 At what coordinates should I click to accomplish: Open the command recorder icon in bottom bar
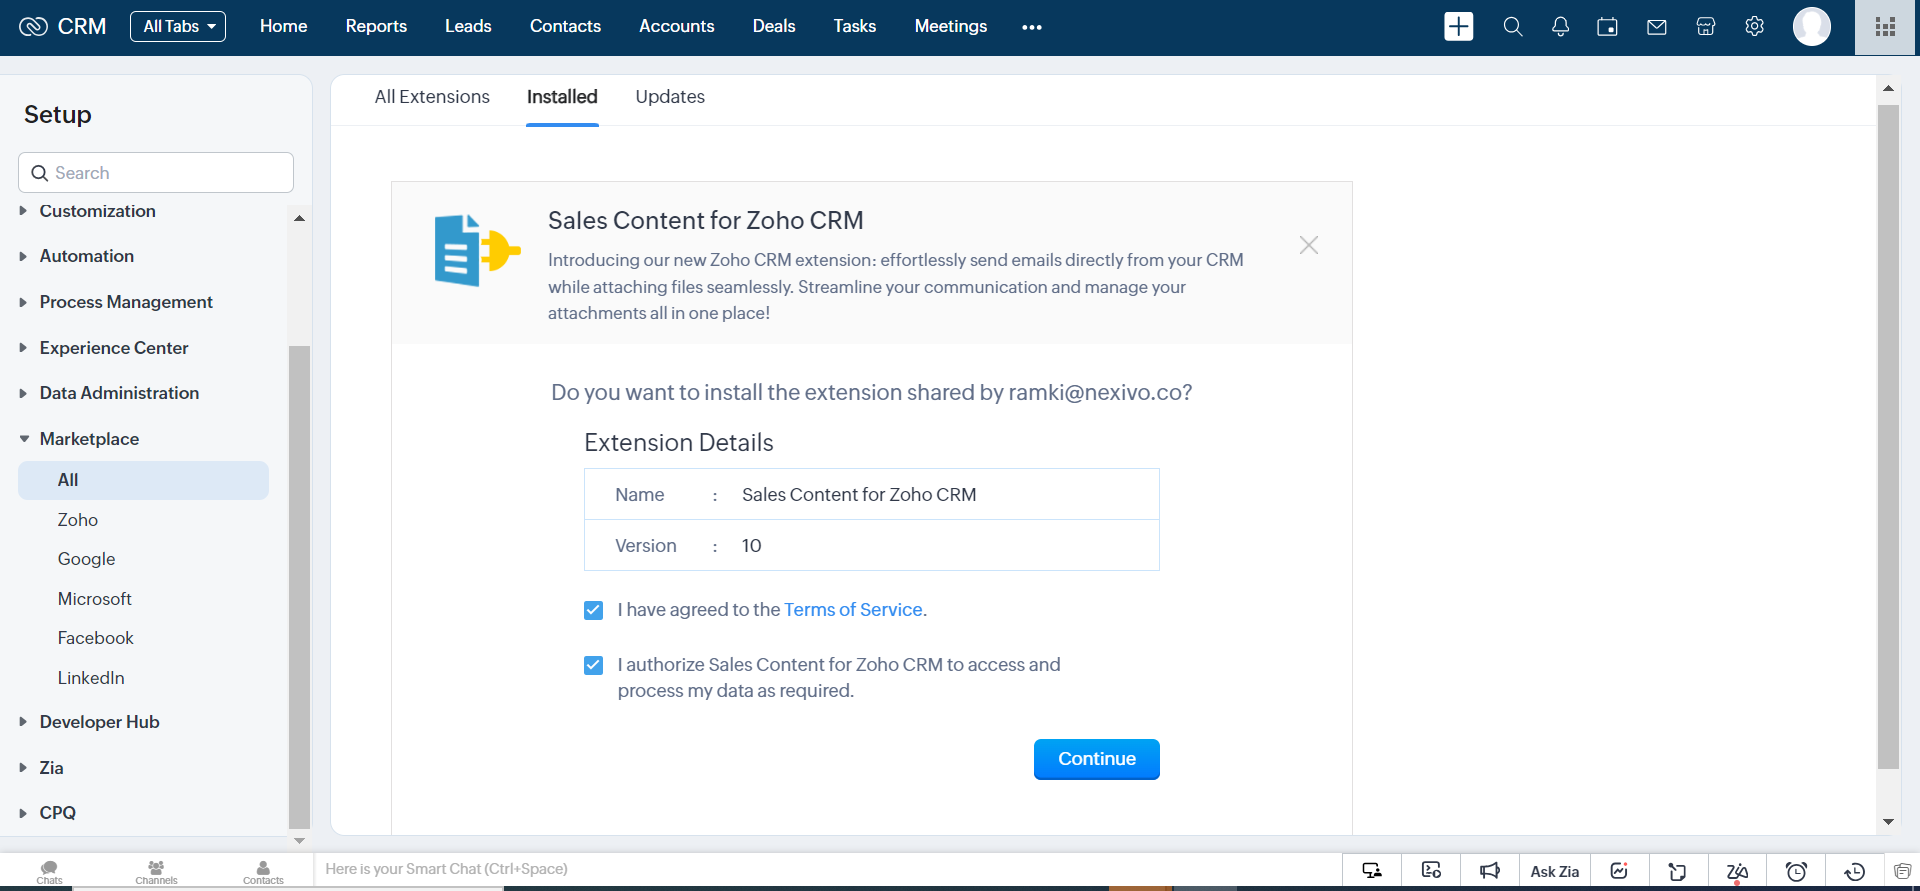click(x=1431, y=871)
